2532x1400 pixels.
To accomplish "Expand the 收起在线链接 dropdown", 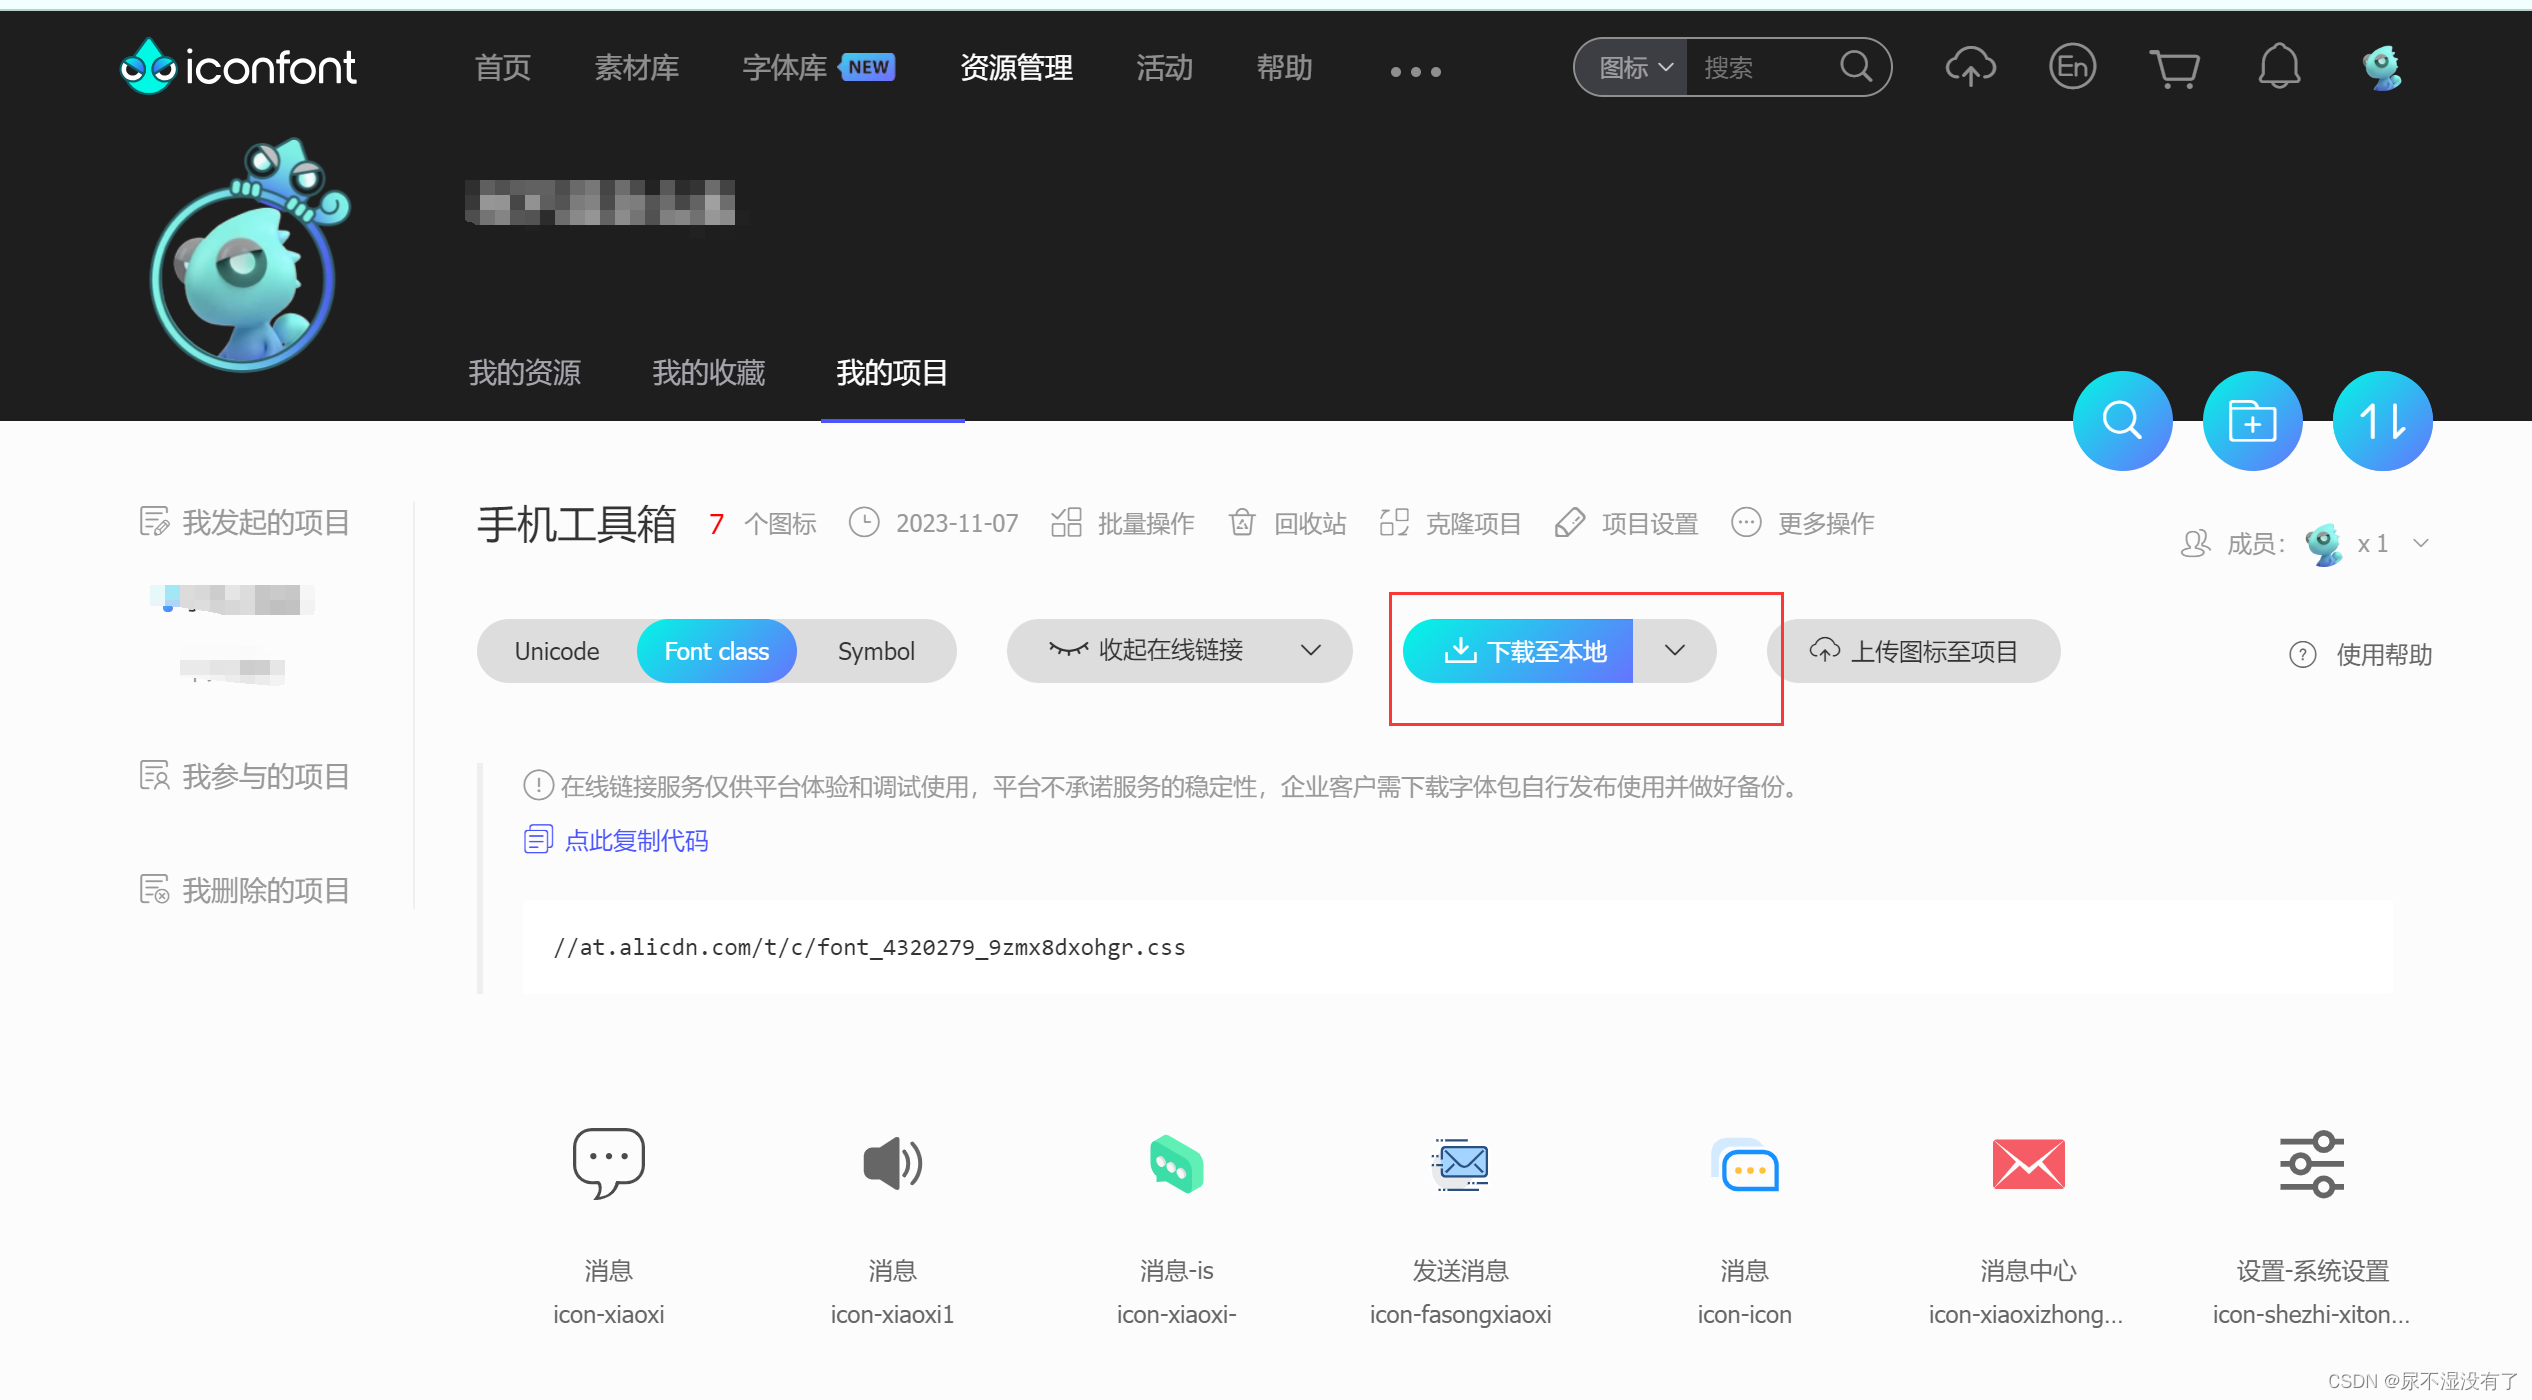I will [1310, 651].
